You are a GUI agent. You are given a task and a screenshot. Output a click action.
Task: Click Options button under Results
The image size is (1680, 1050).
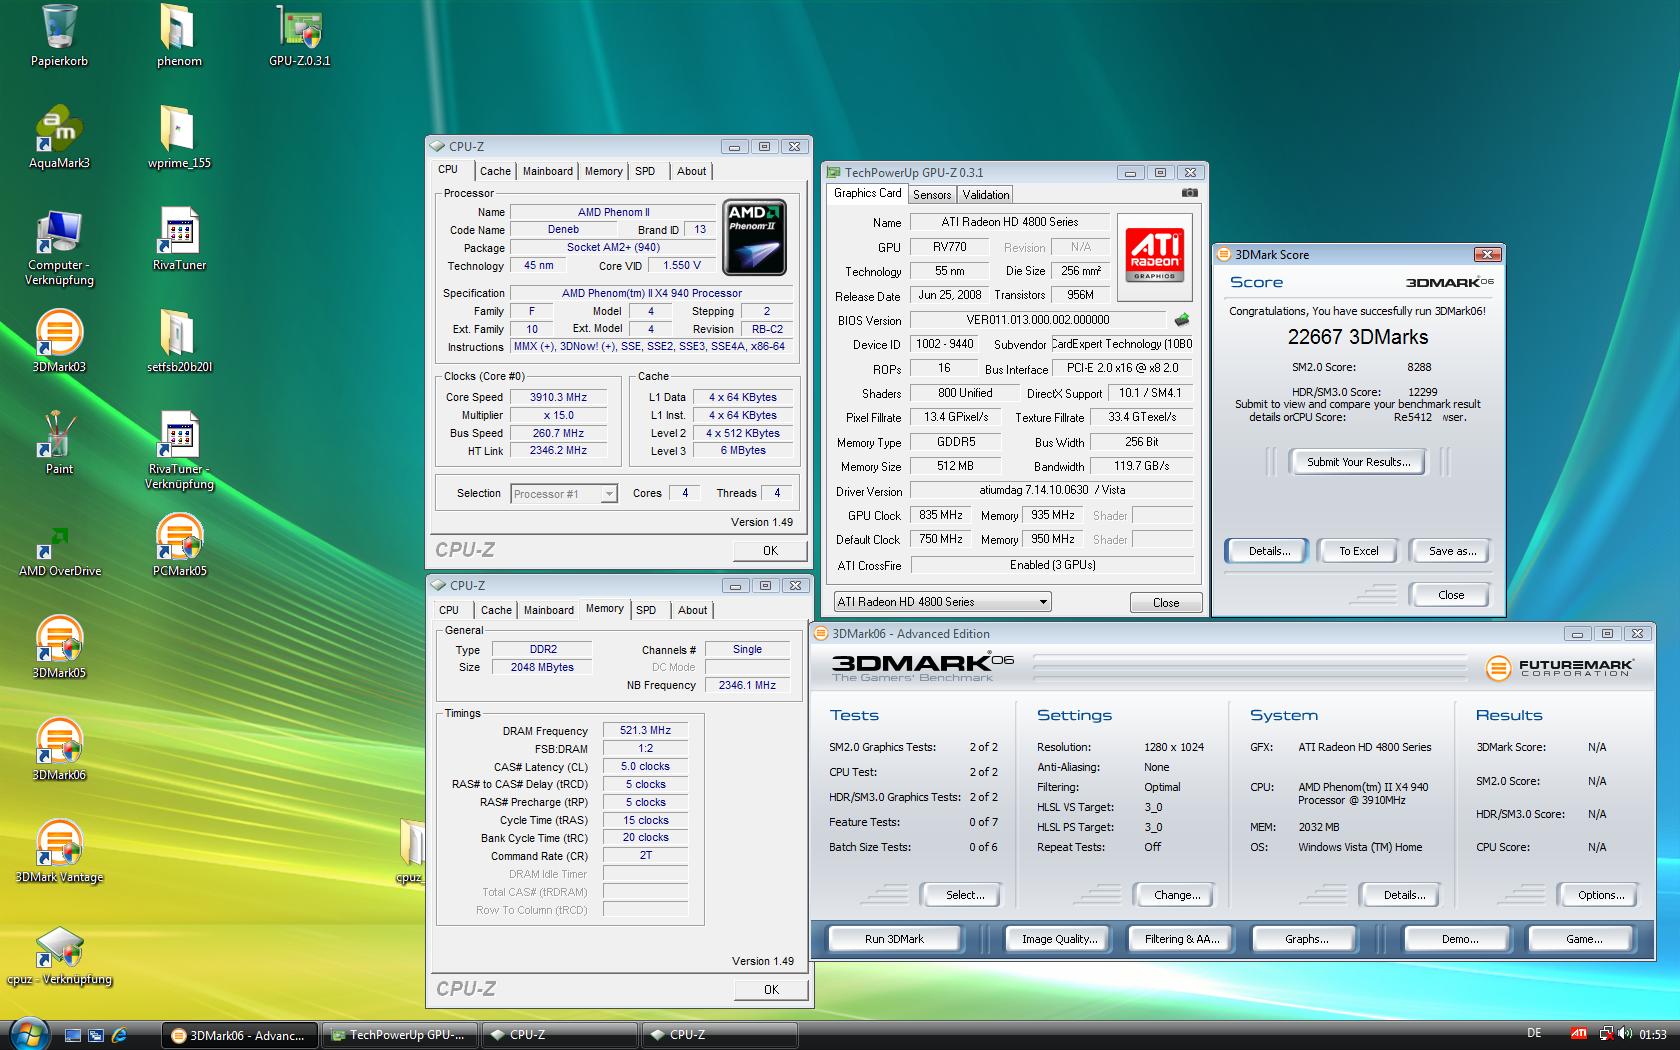[1601, 895]
